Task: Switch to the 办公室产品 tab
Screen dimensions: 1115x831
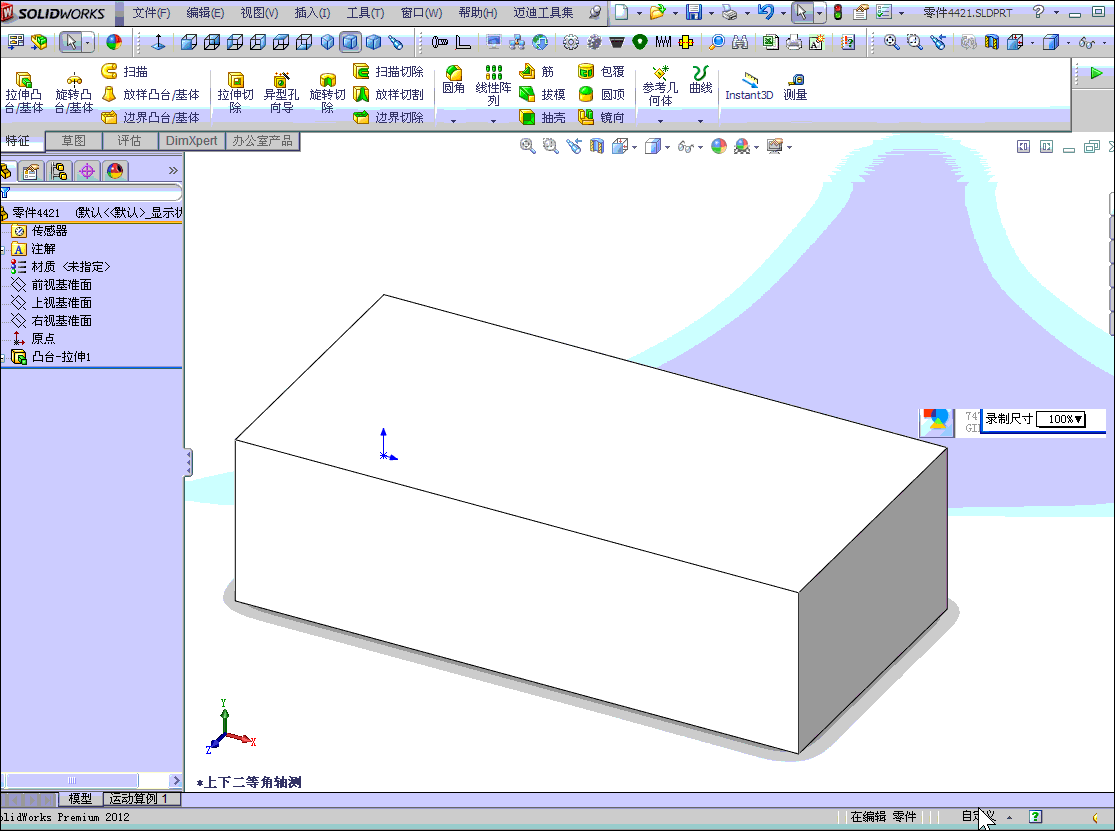Action: tap(262, 141)
